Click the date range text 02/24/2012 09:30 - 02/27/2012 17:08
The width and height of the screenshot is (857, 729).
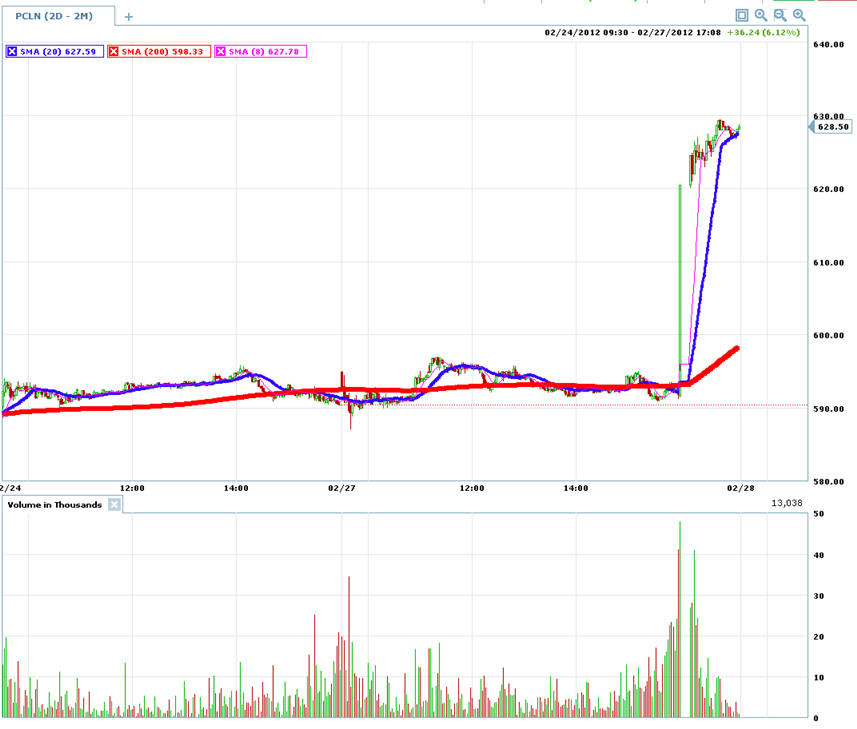click(x=632, y=33)
